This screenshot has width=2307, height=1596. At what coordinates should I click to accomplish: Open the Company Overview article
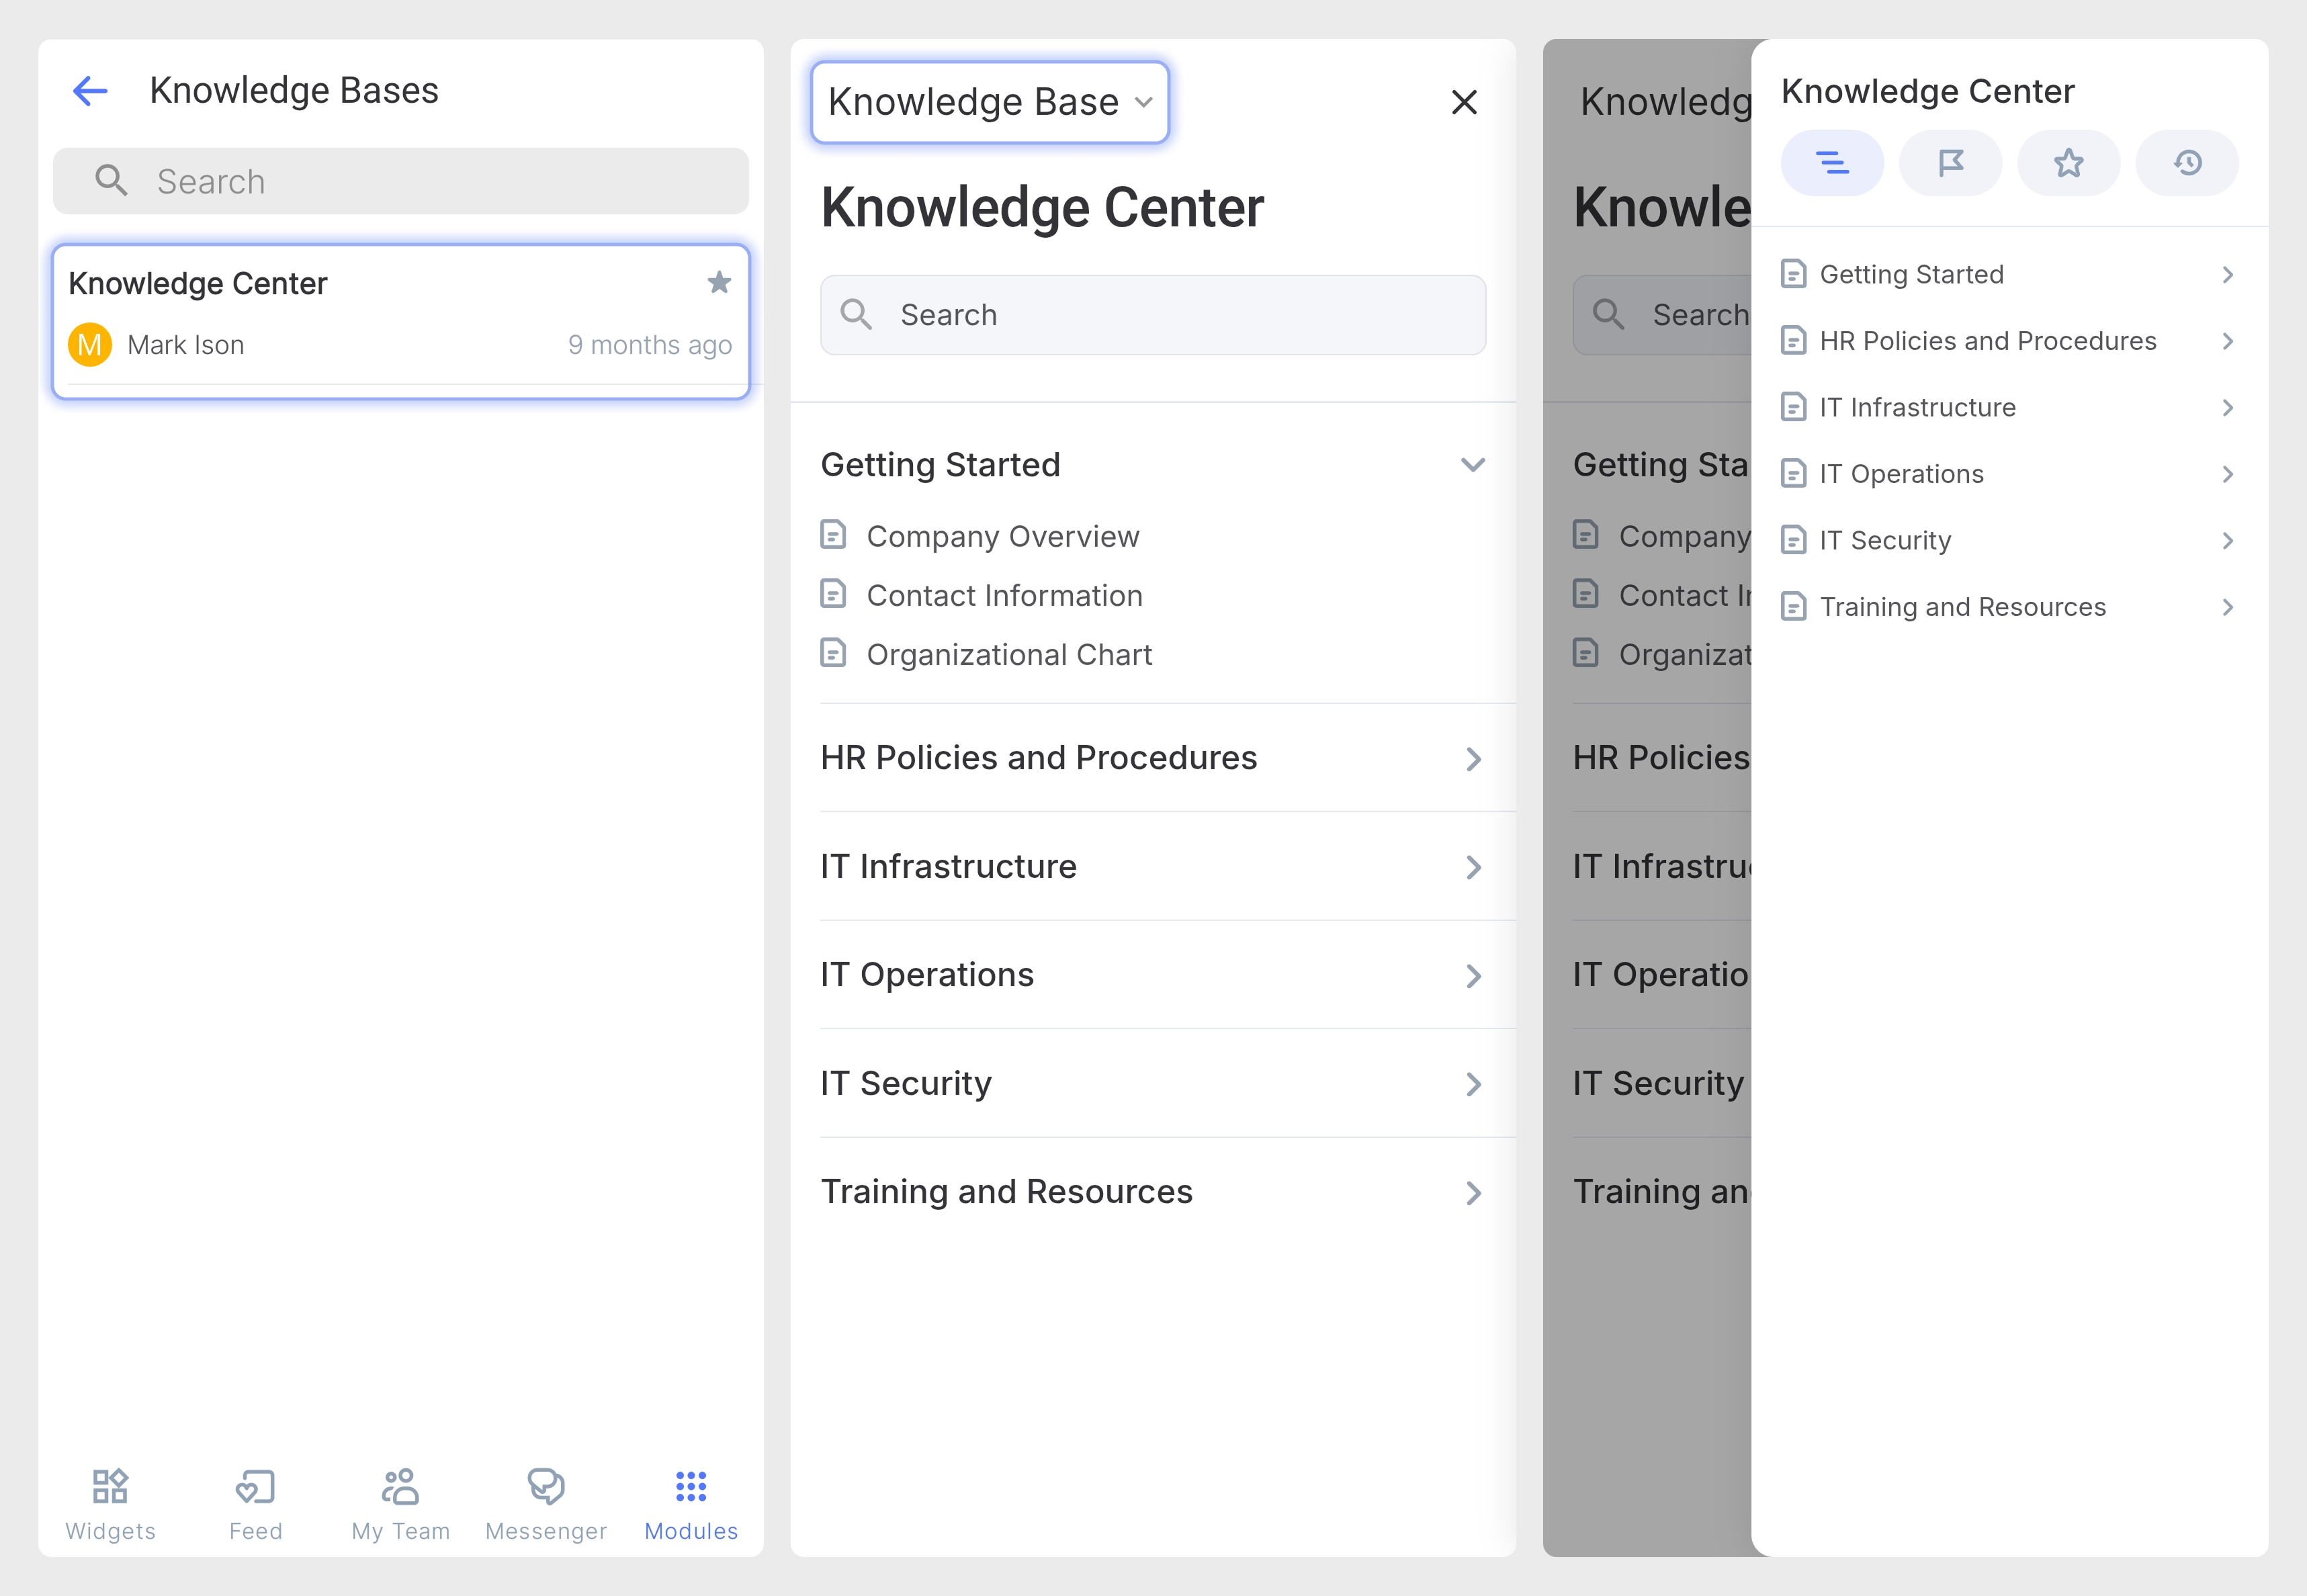(1002, 537)
